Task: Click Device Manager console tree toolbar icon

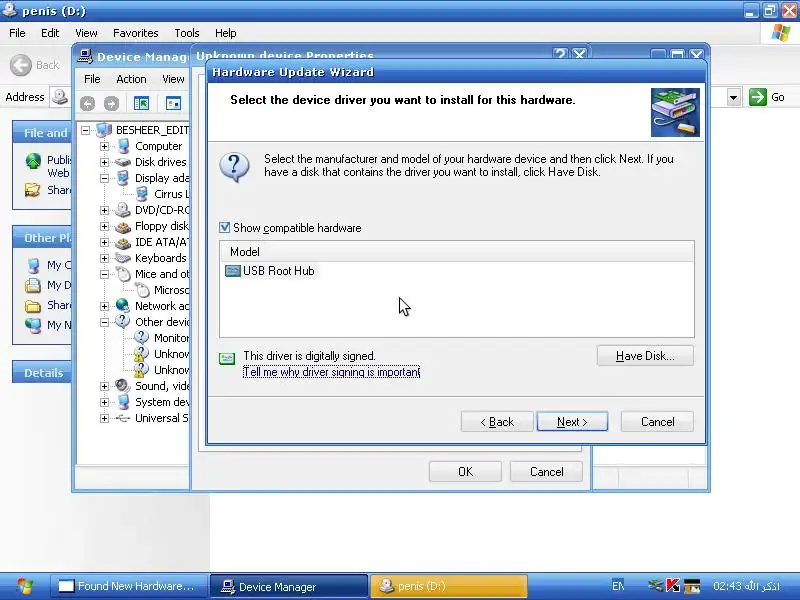Action: click(x=141, y=104)
